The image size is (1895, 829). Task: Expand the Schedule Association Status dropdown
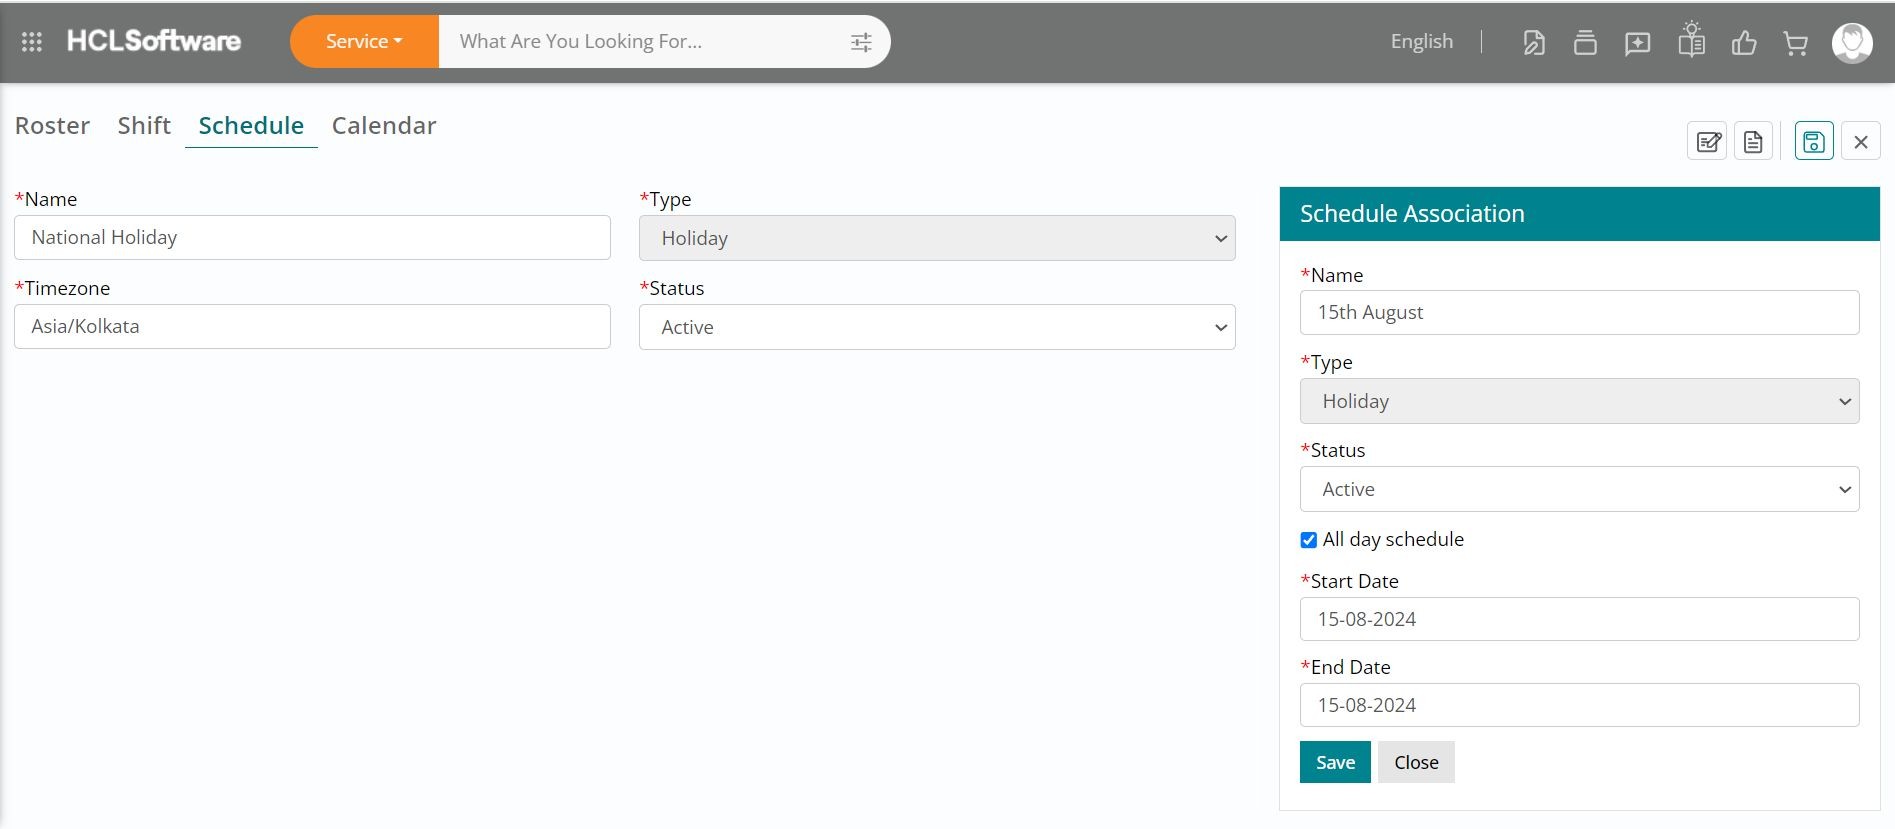(1579, 489)
